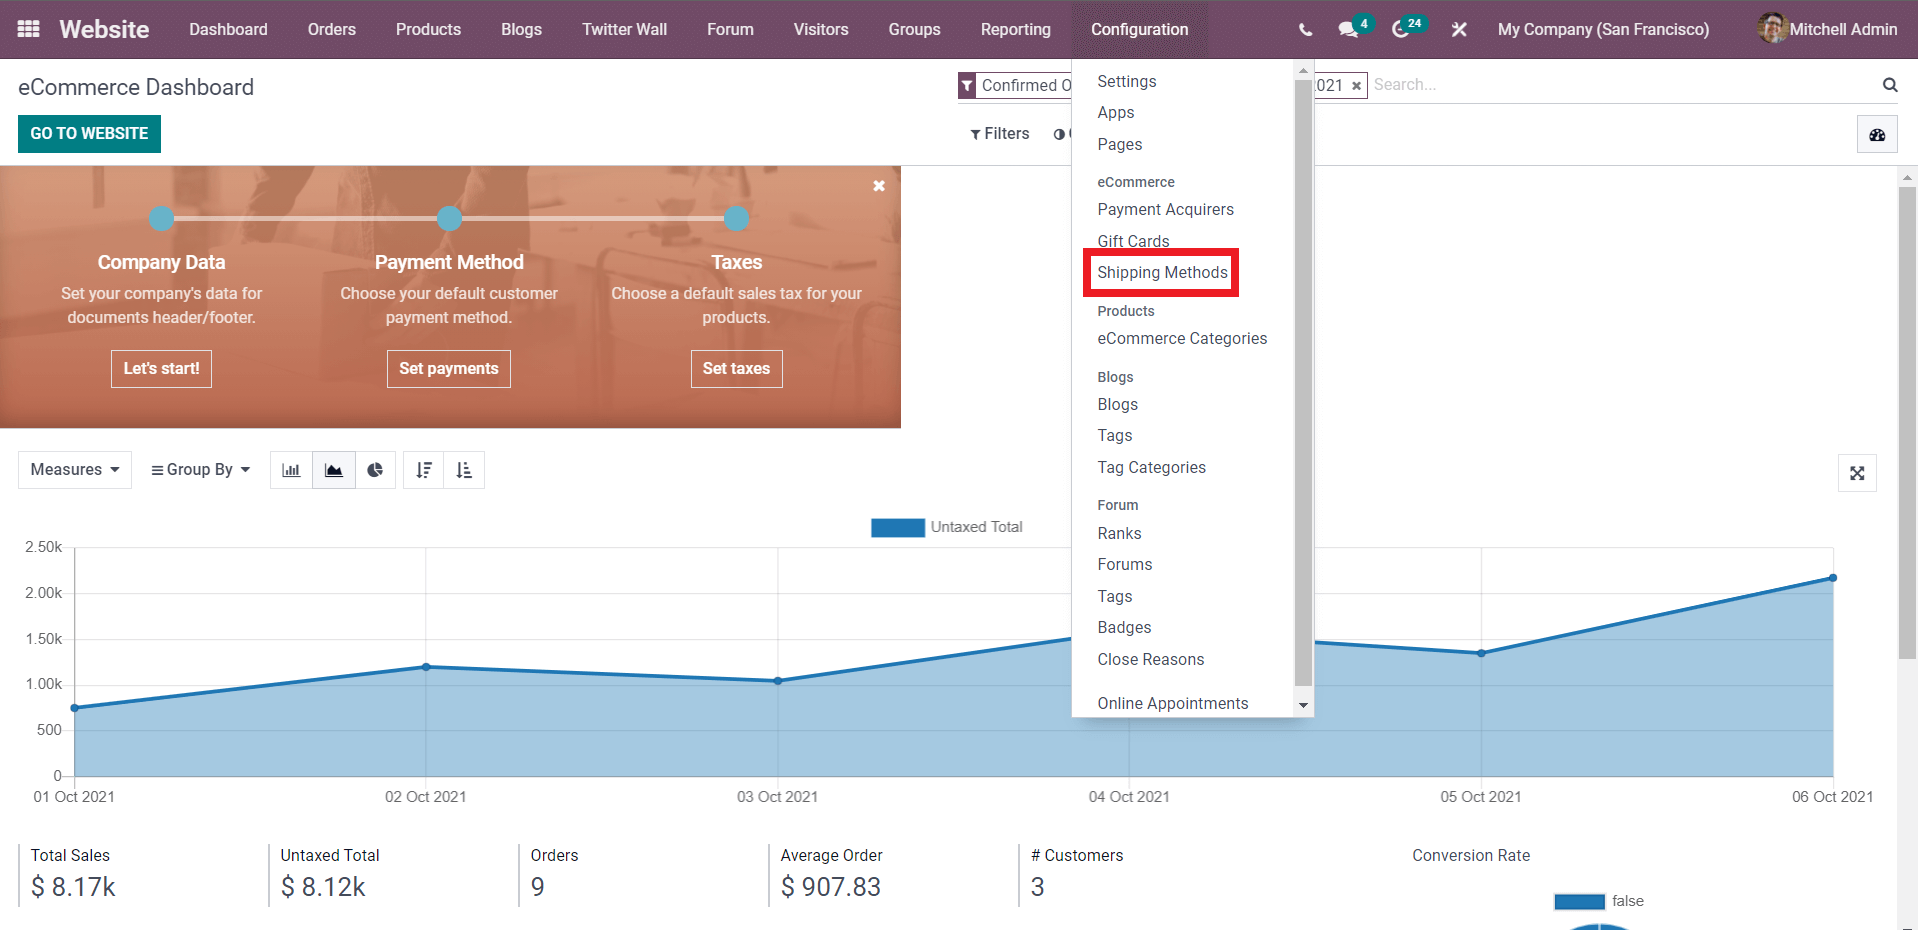Open the activities list showing 24 items

(1400, 29)
